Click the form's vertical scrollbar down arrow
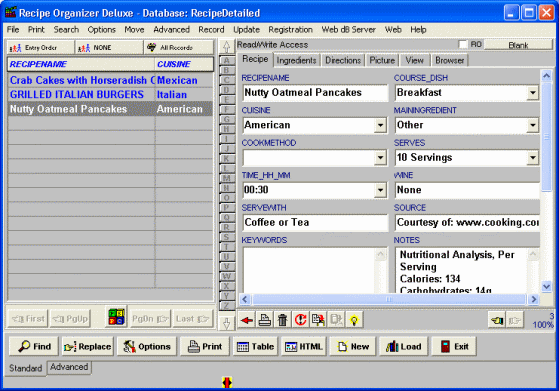This screenshot has height=391, width=559. click(547, 286)
